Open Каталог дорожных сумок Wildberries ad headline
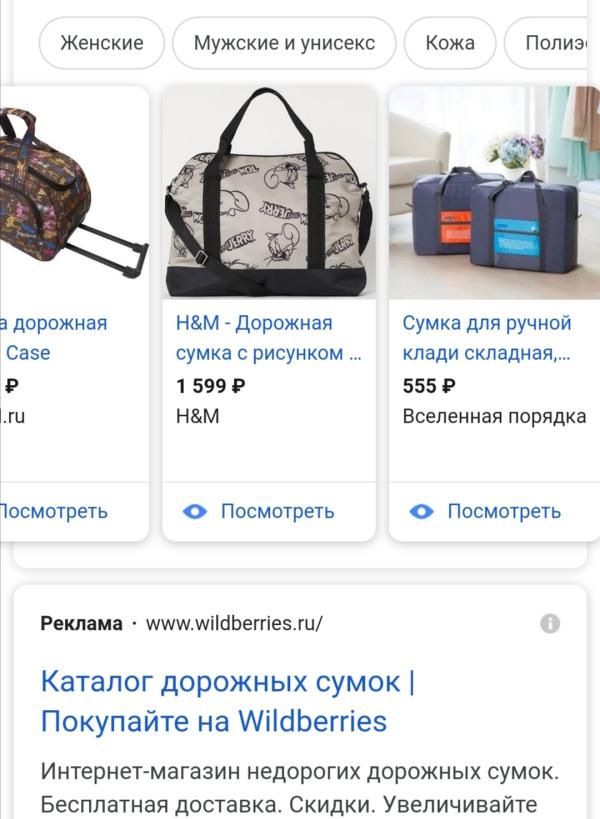Screen dimensions: 600x819 coord(228,701)
